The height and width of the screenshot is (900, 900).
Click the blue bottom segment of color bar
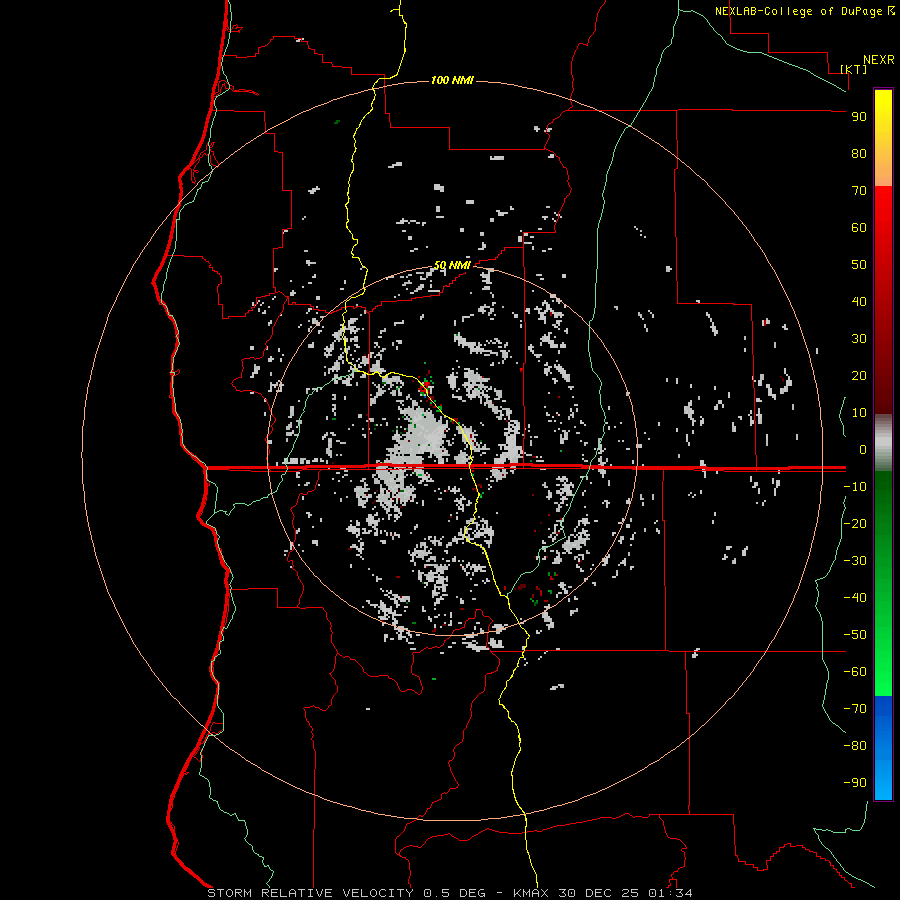(883, 748)
